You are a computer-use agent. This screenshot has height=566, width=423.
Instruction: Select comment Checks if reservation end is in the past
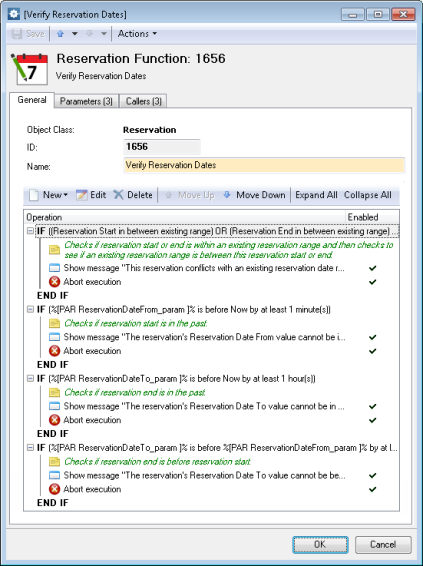pos(135,392)
